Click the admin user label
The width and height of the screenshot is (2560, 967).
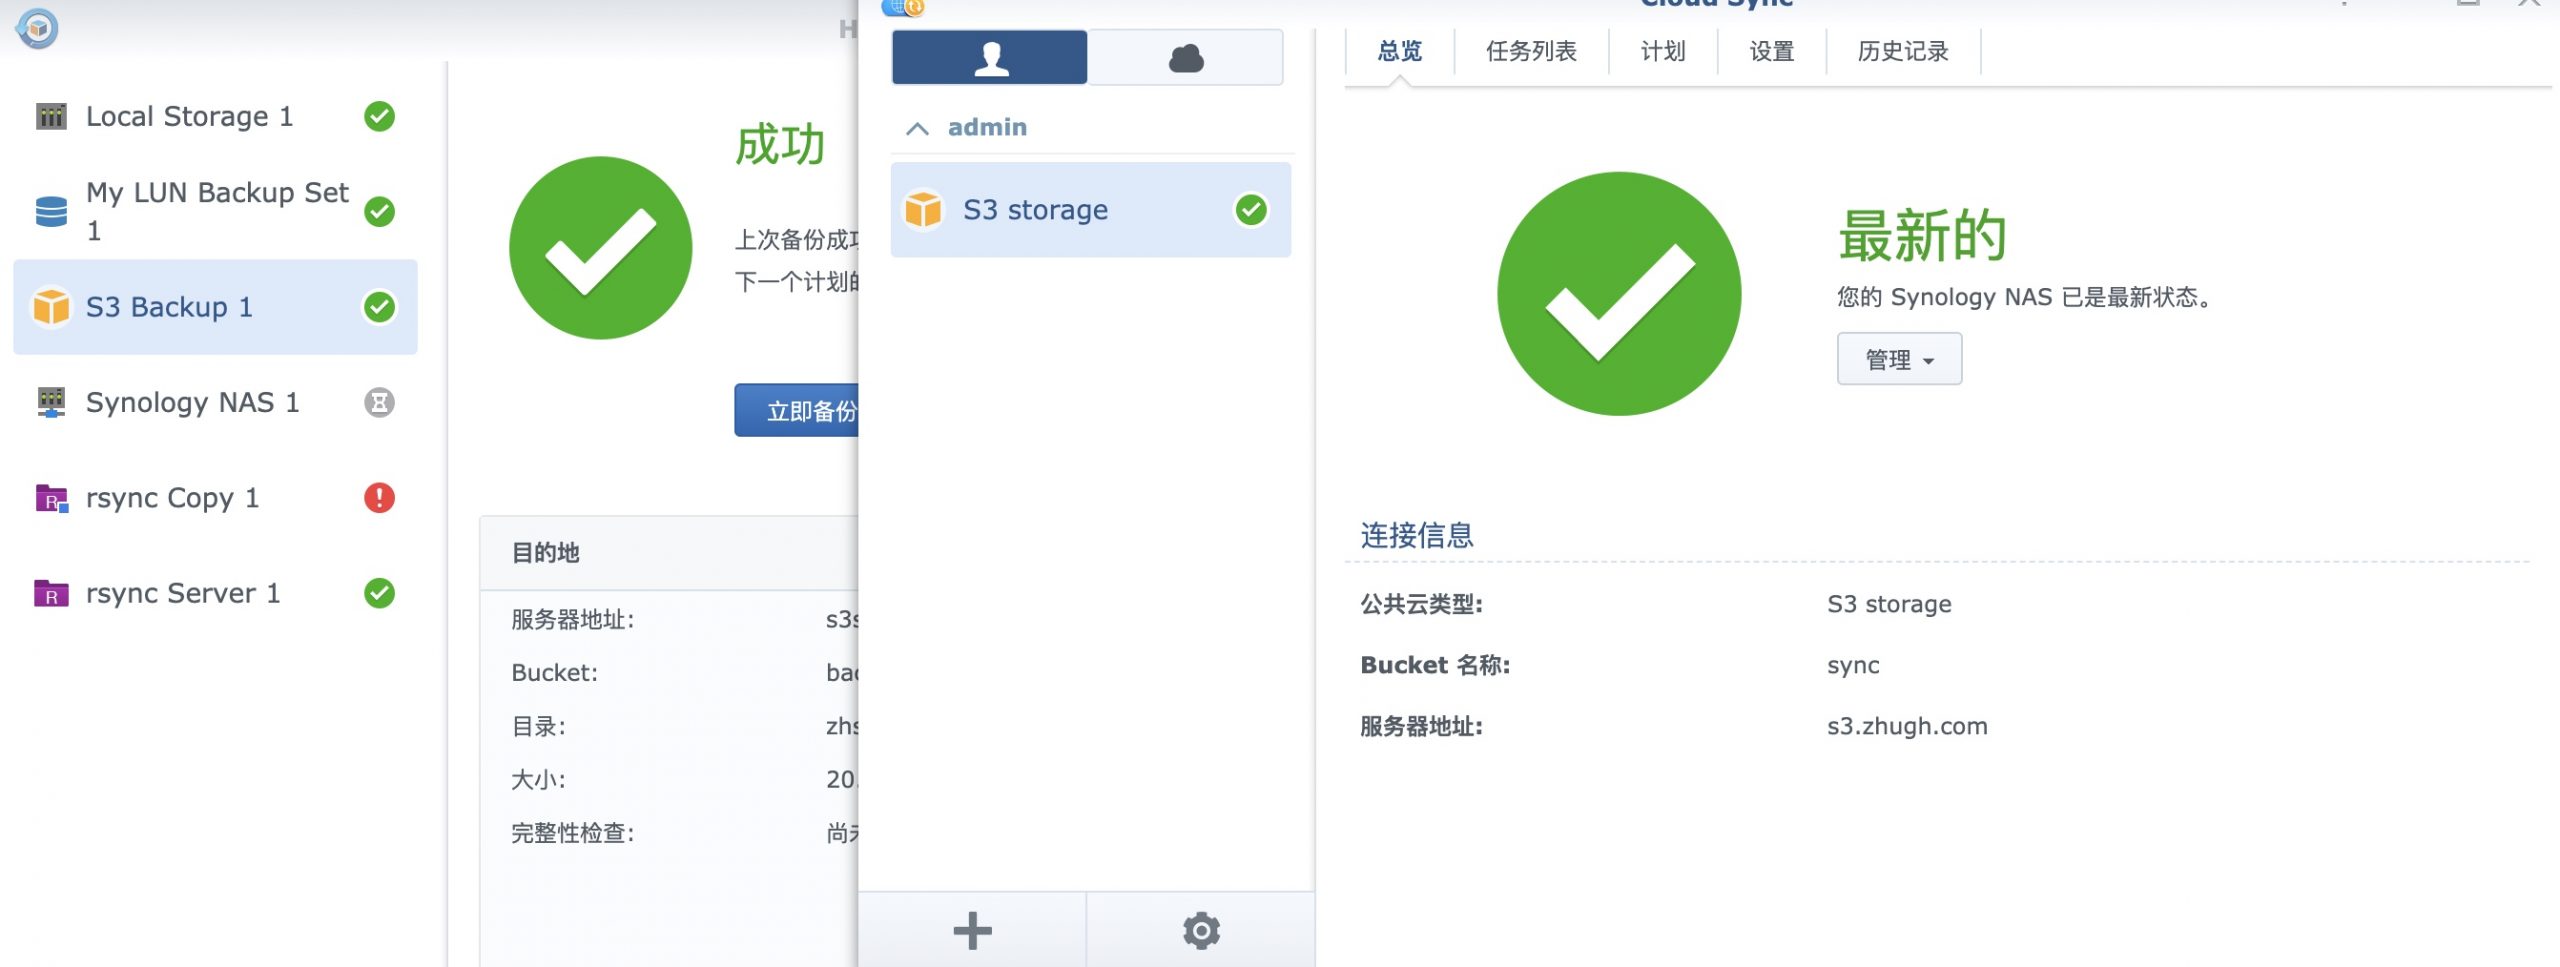(987, 128)
